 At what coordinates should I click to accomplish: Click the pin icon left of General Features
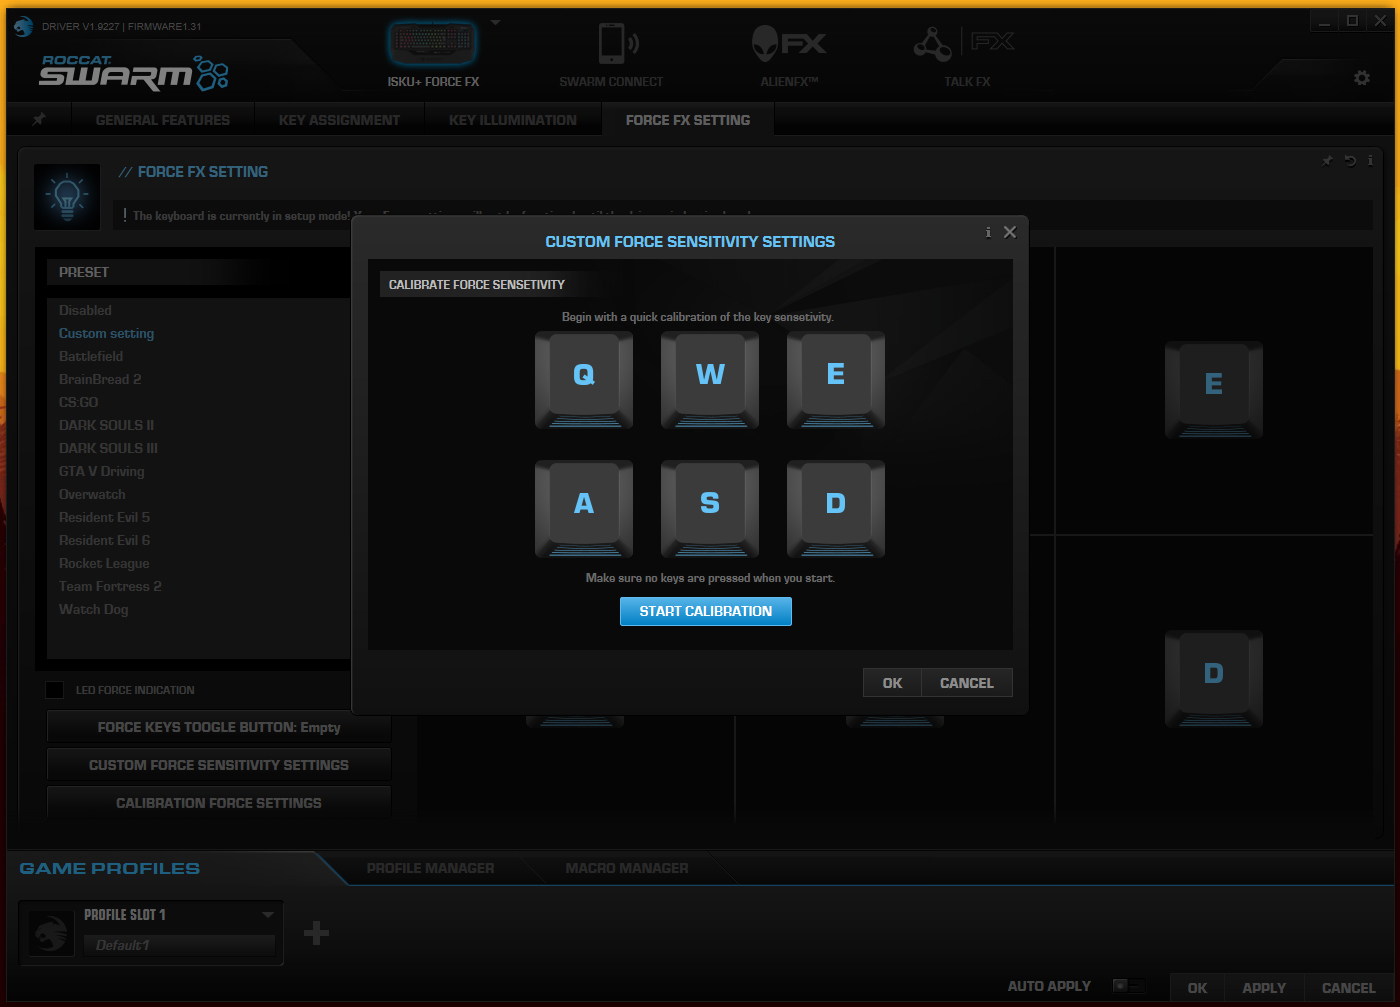point(39,119)
